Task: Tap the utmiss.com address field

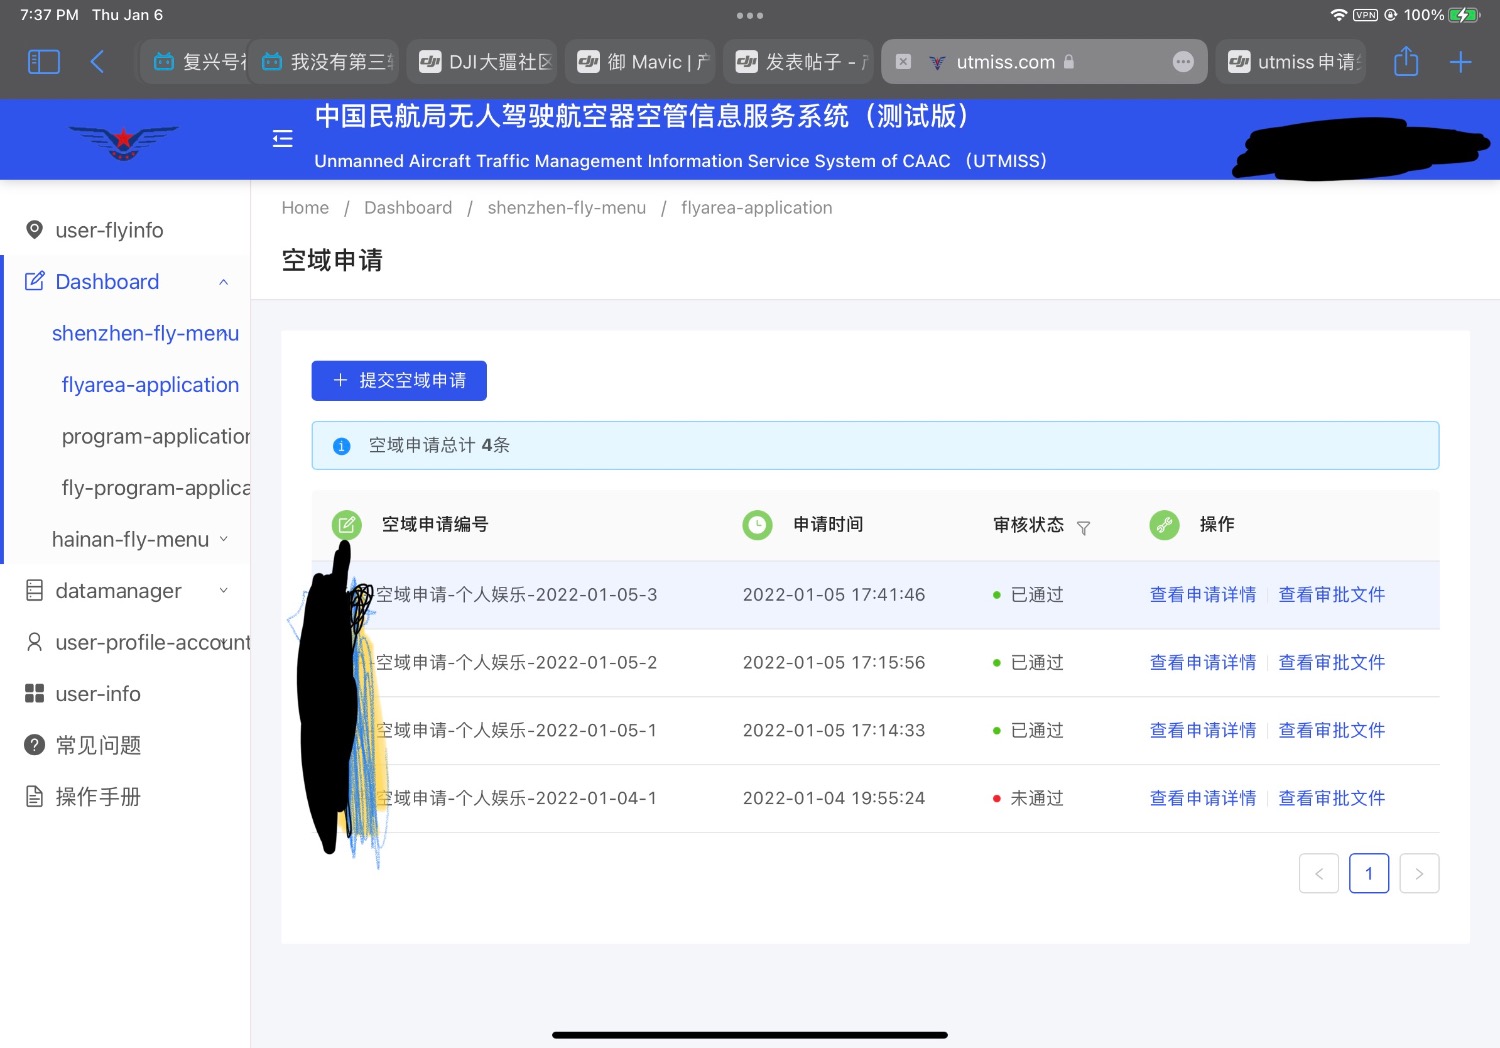Action: [1044, 62]
